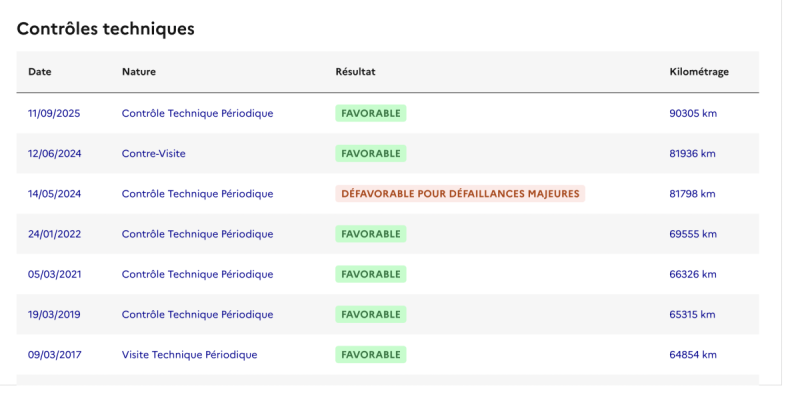This screenshot has height=403, width=800.
Task: Open the 24/01/2022 date entry
Action: coord(54,234)
